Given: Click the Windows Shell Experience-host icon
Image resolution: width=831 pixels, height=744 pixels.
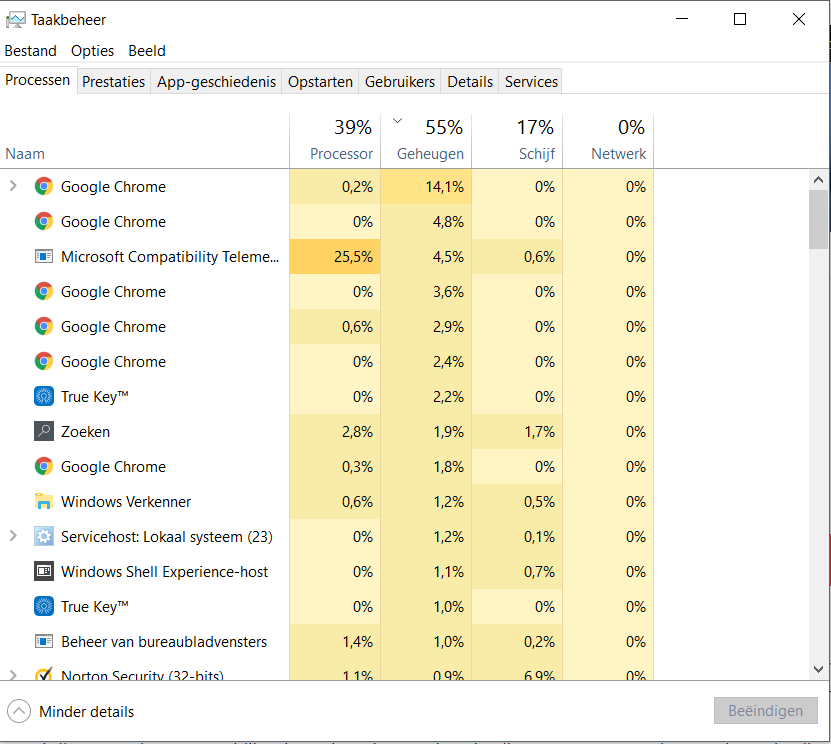Looking at the screenshot, I should point(43,572).
